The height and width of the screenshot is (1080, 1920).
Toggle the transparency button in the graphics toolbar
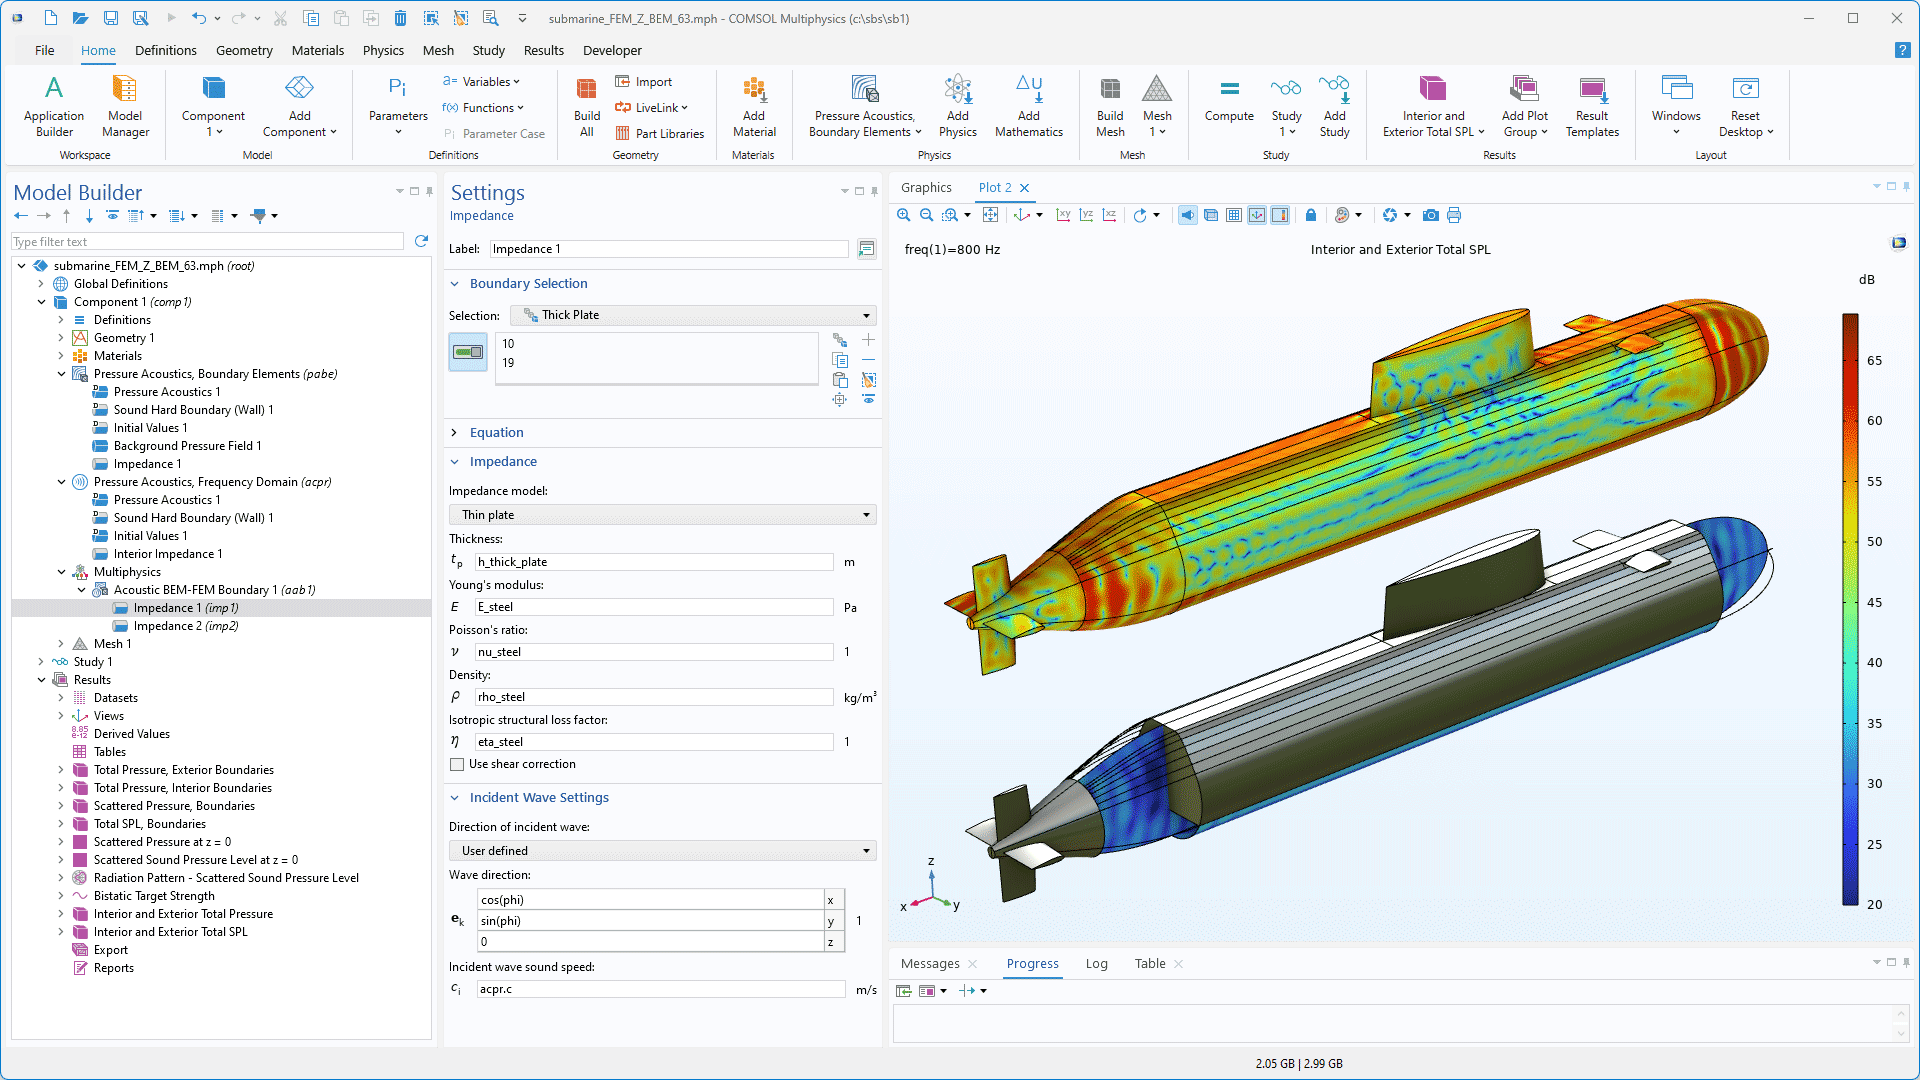click(x=1211, y=215)
